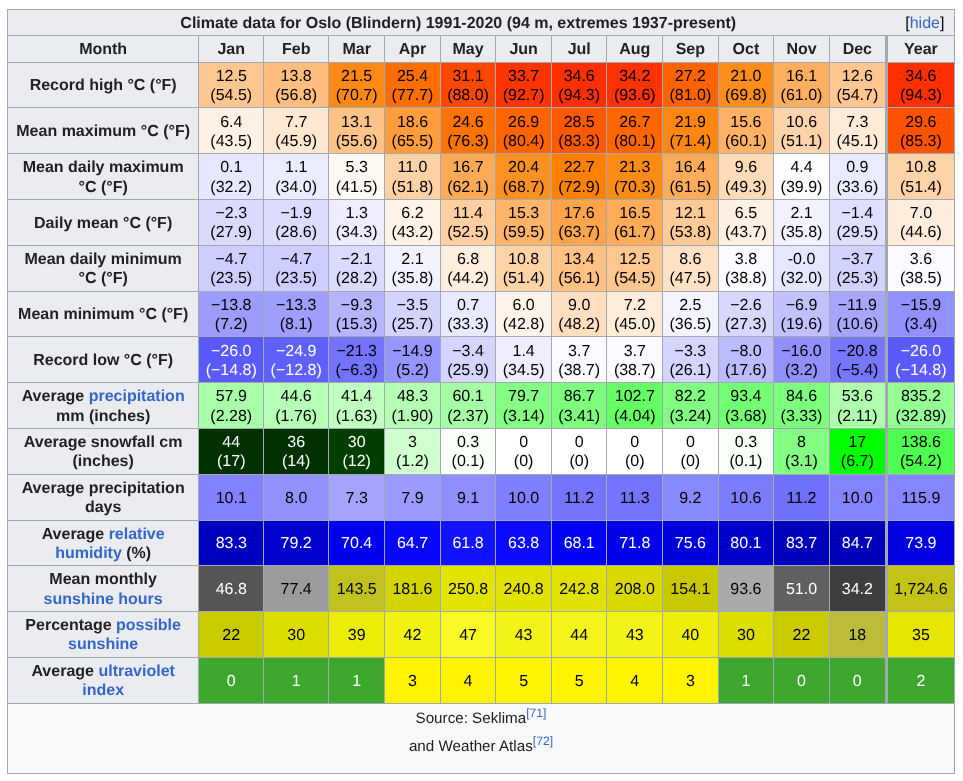Select the August precipitation cell 102.7
Screen dimensions: 963x781
click(634, 405)
